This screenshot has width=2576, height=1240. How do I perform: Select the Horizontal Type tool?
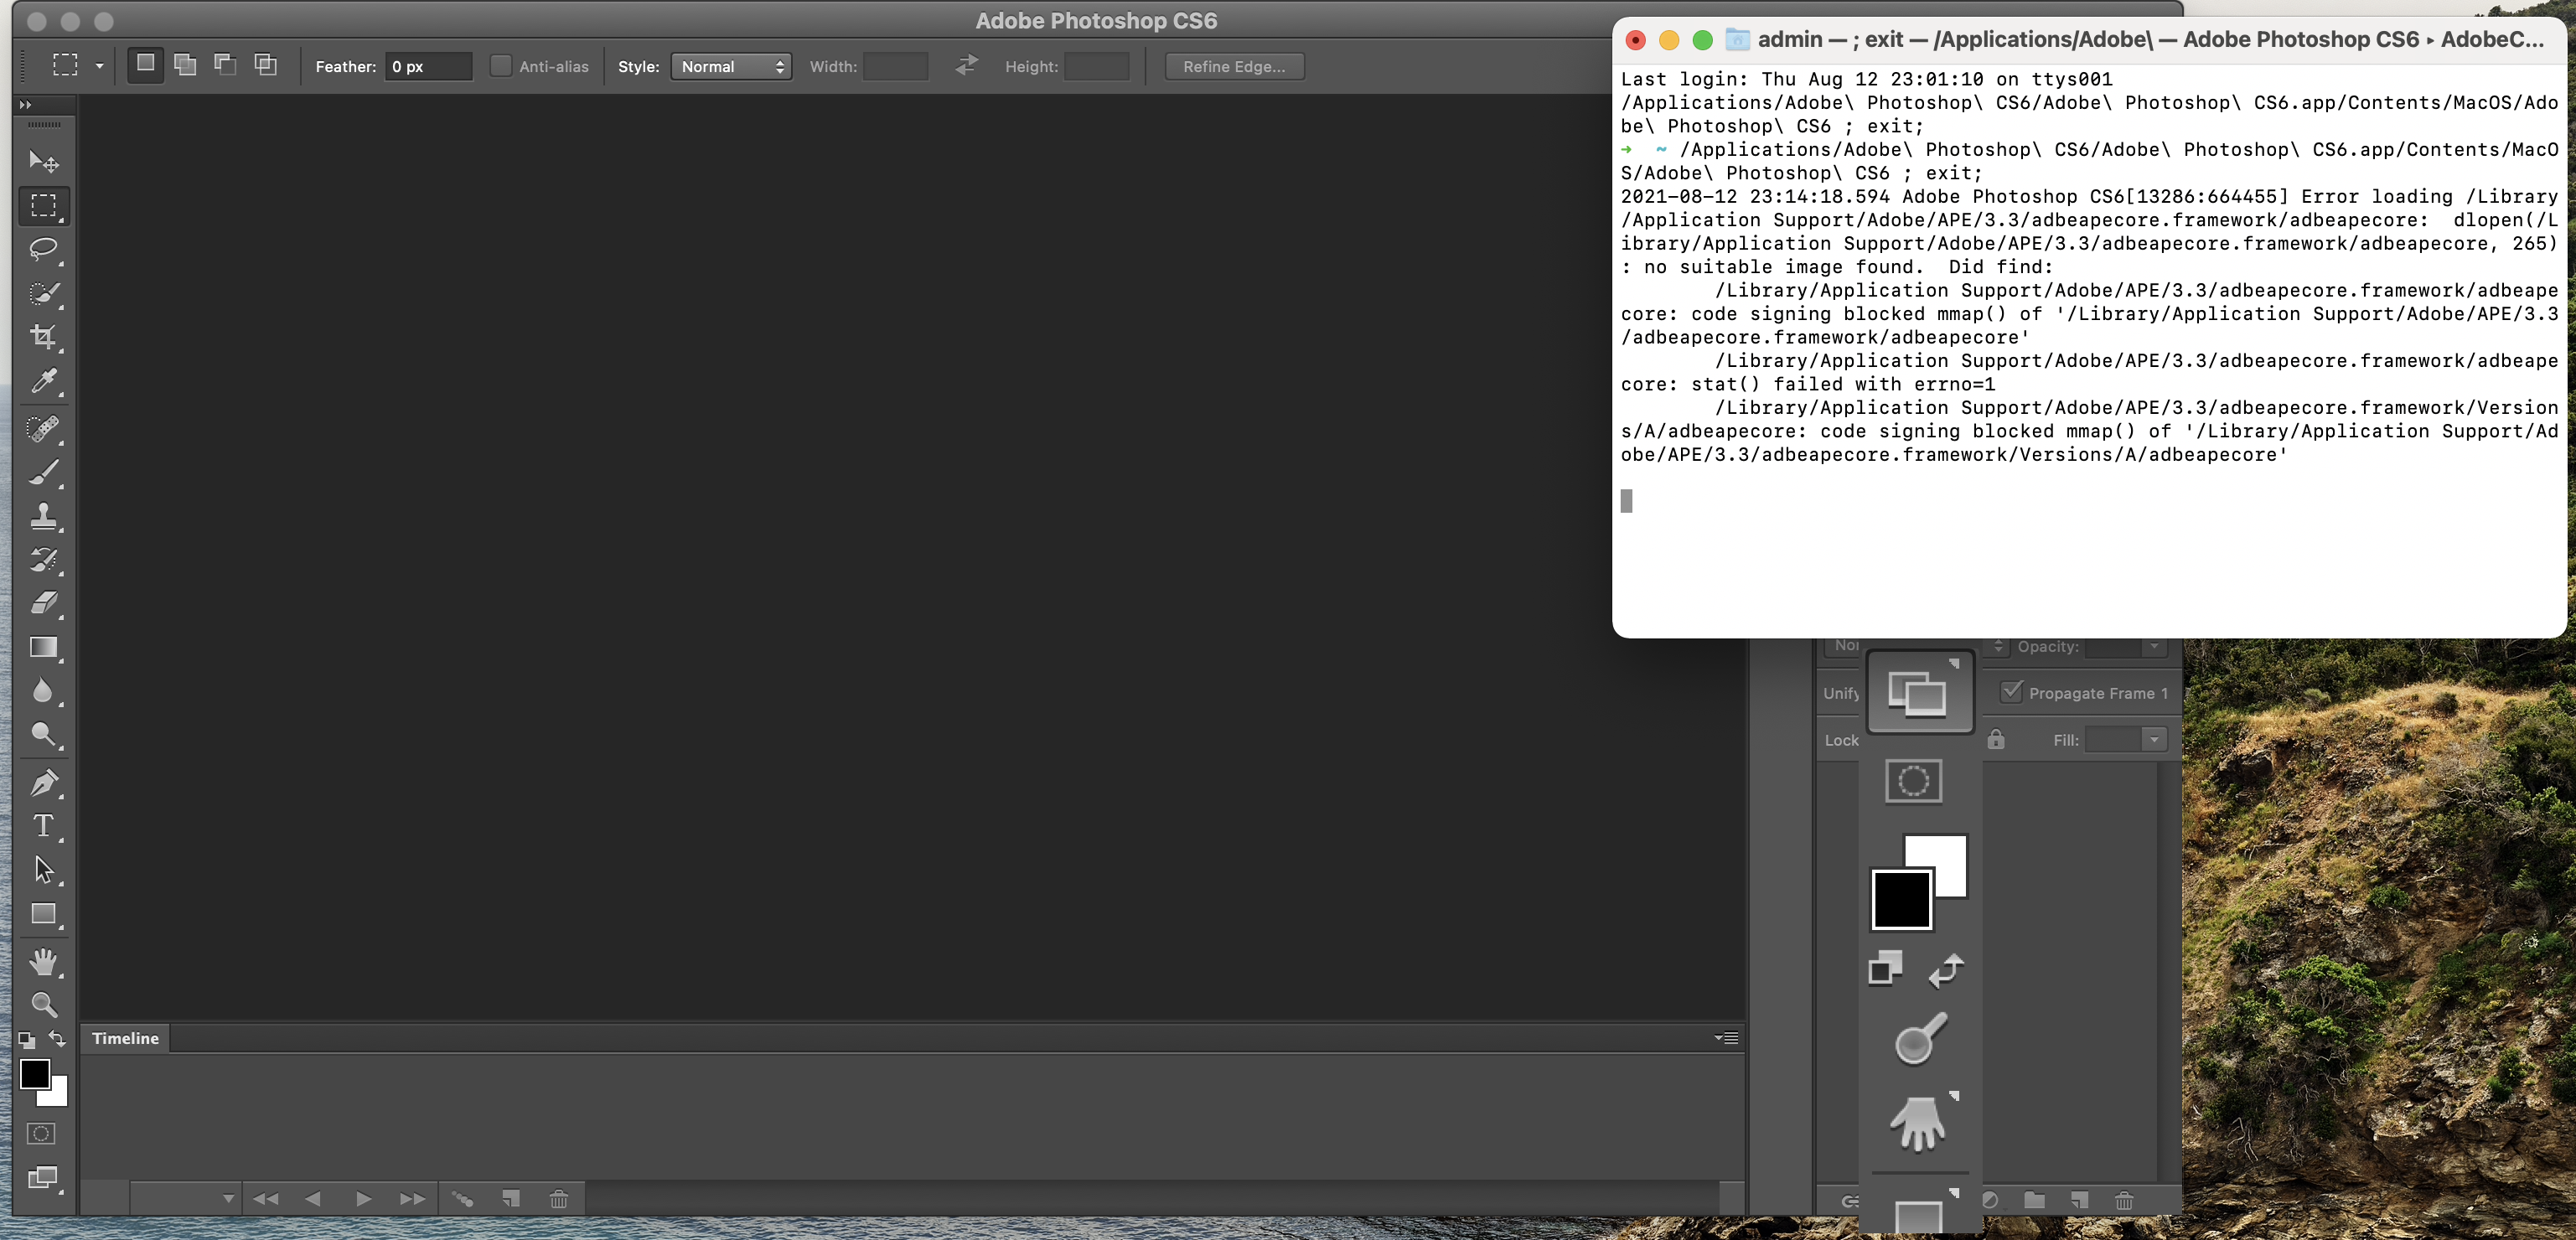(x=43, y=826)
